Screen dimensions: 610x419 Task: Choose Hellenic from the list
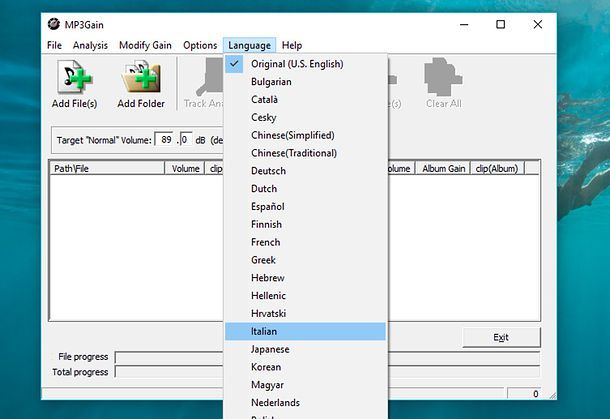coord(305,296)
